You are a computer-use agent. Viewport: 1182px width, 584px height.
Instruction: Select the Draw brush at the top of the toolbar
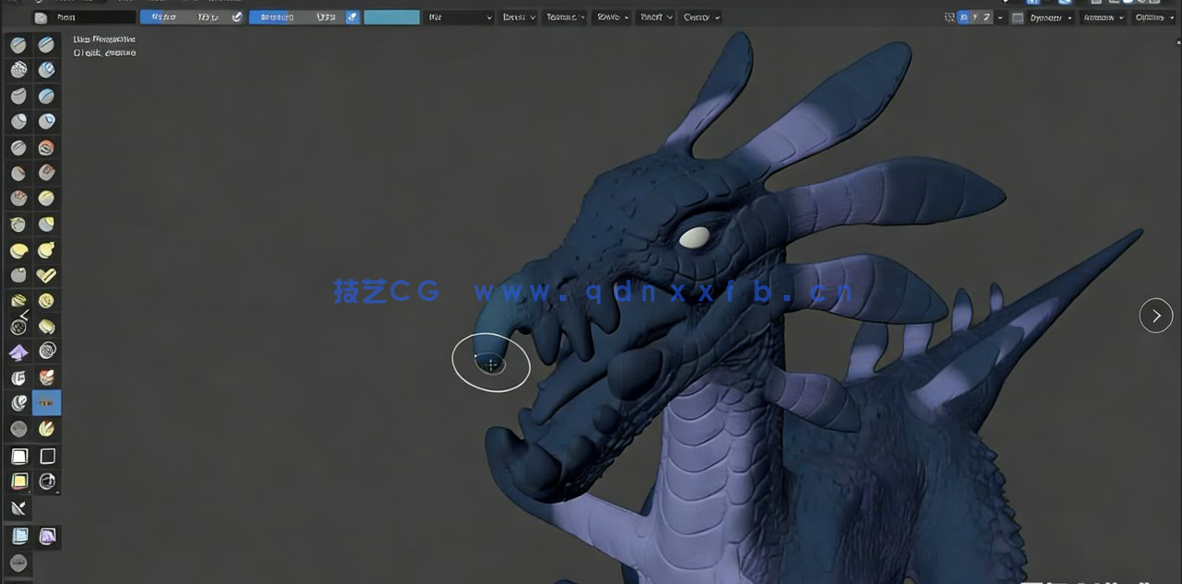17,44
